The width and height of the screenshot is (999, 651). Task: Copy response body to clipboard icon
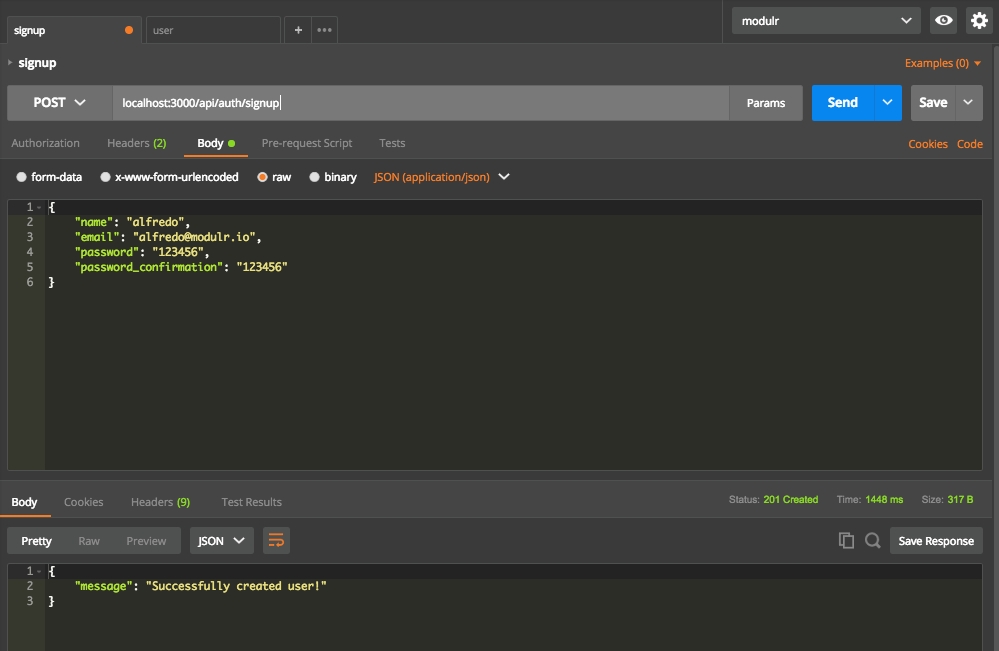click(846, 541)
